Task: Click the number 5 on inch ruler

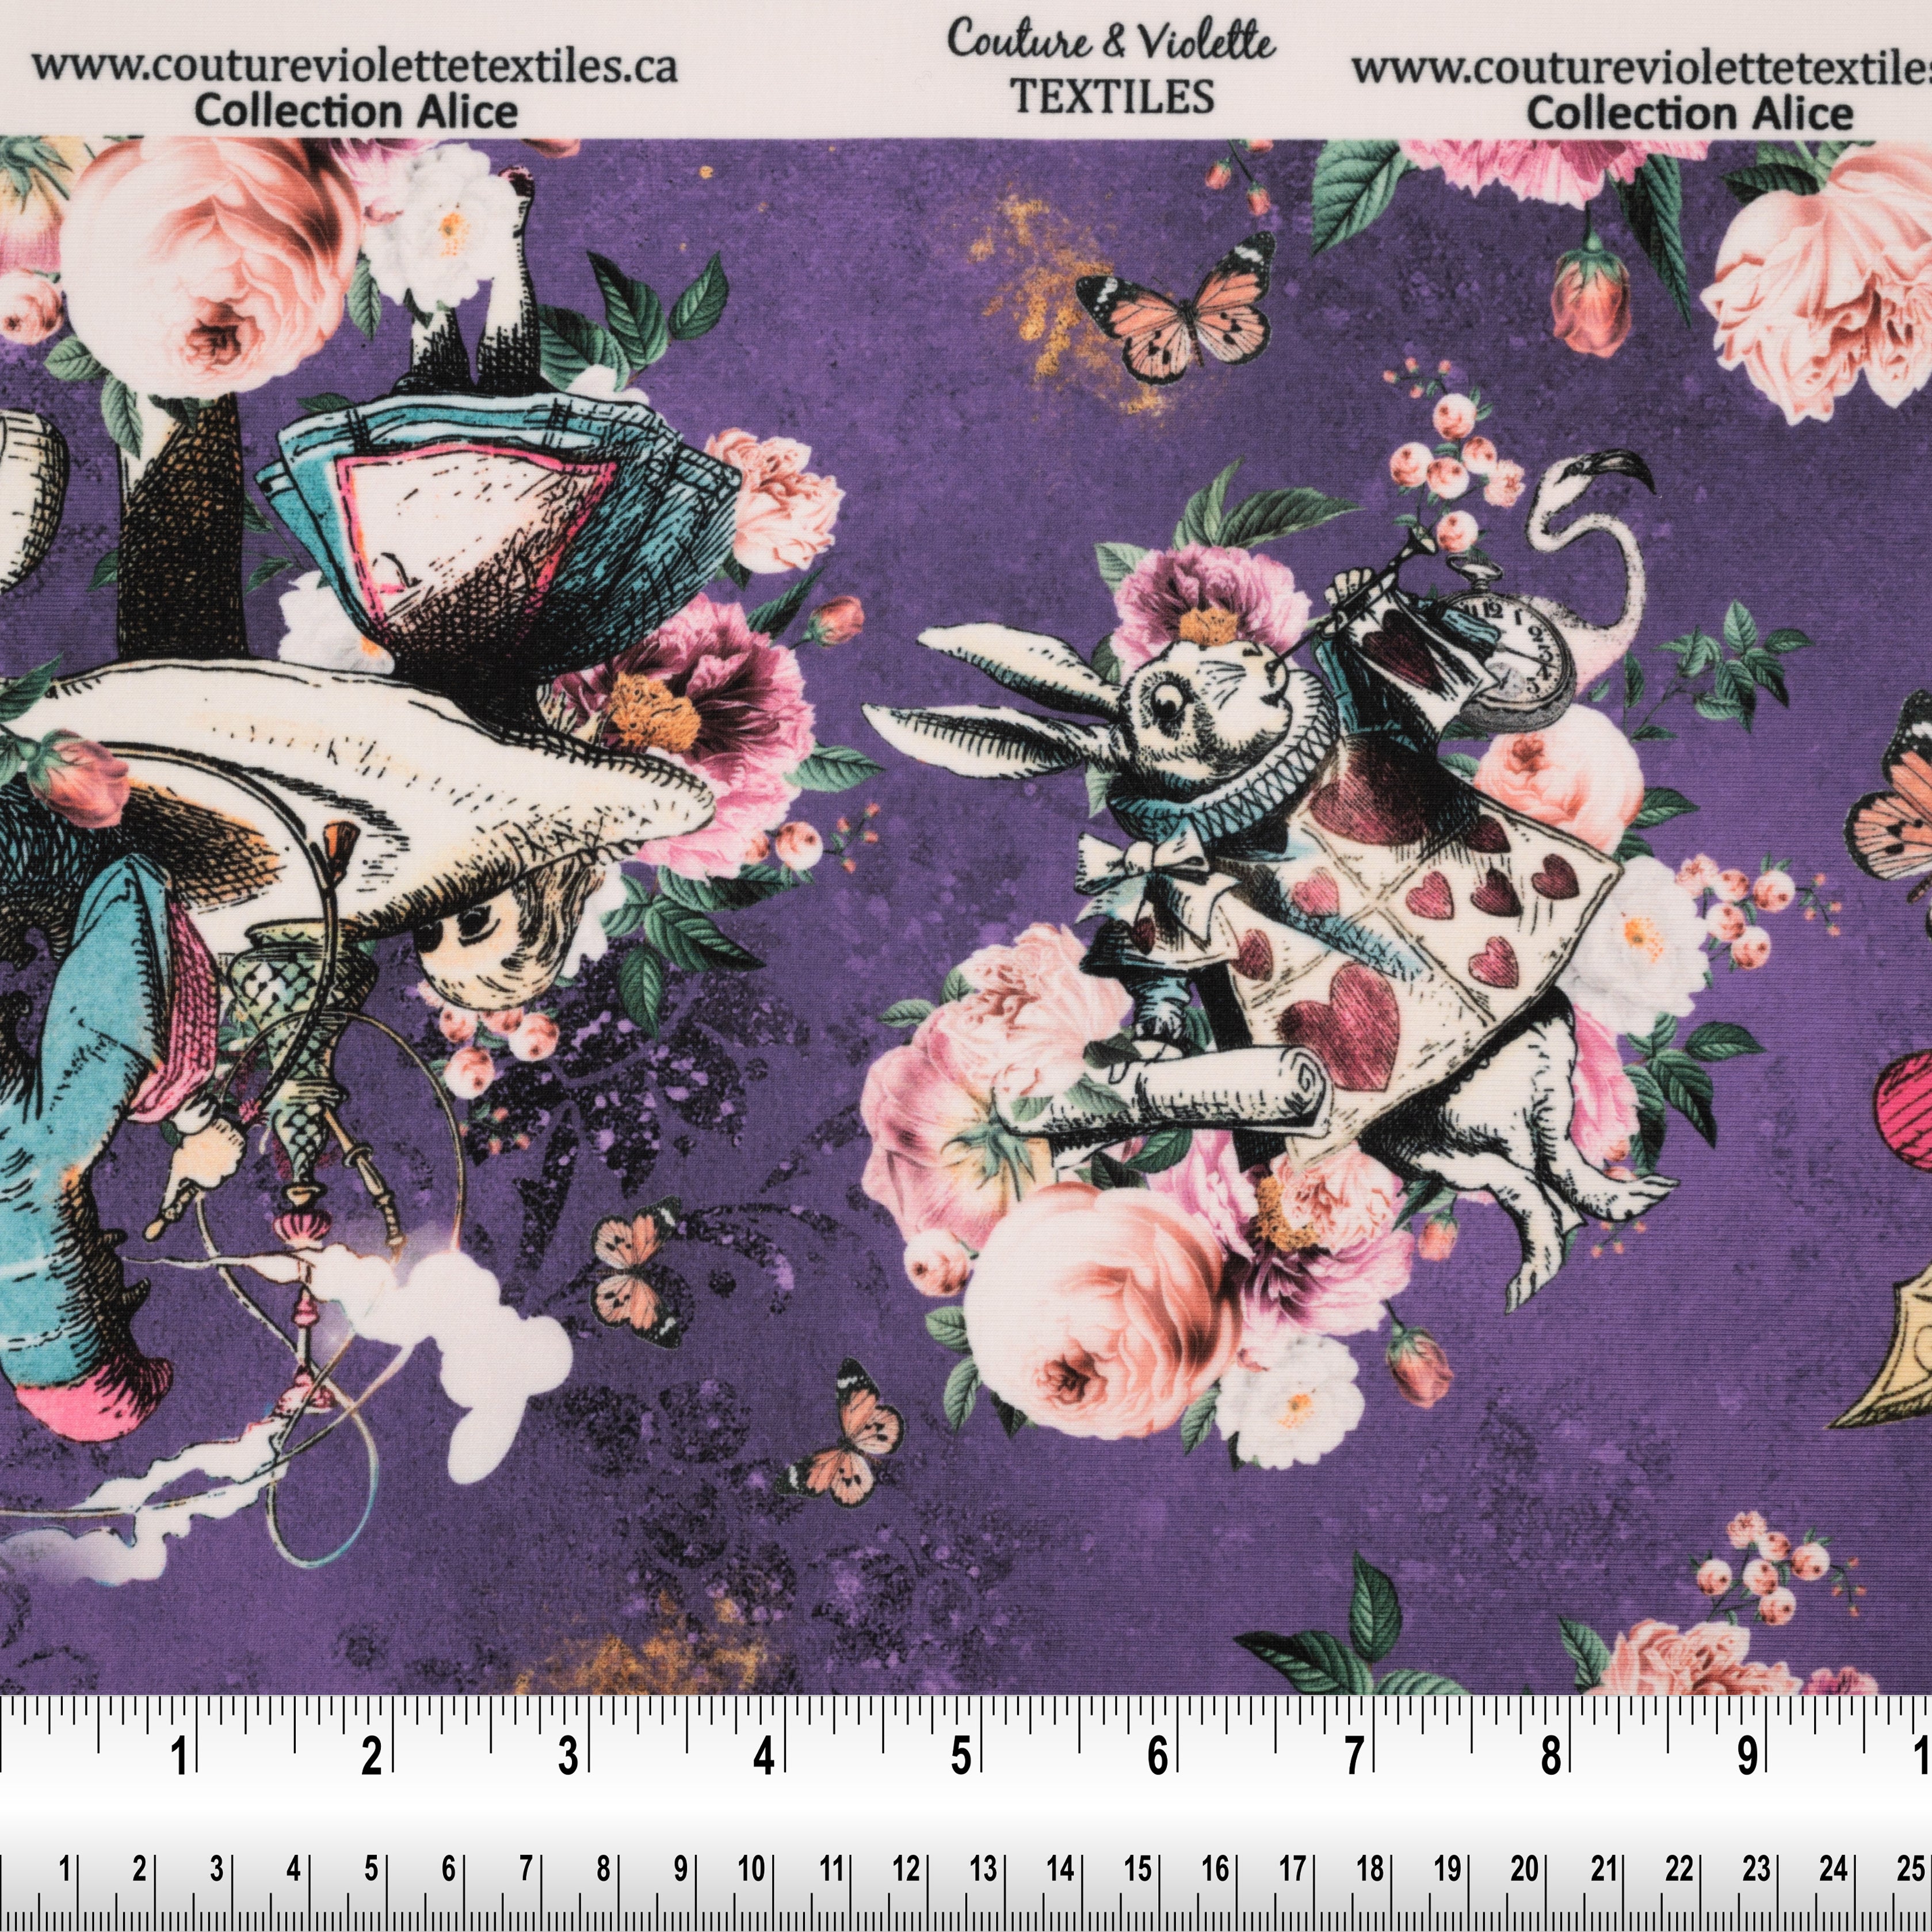Action: (x=961, y=1756)
